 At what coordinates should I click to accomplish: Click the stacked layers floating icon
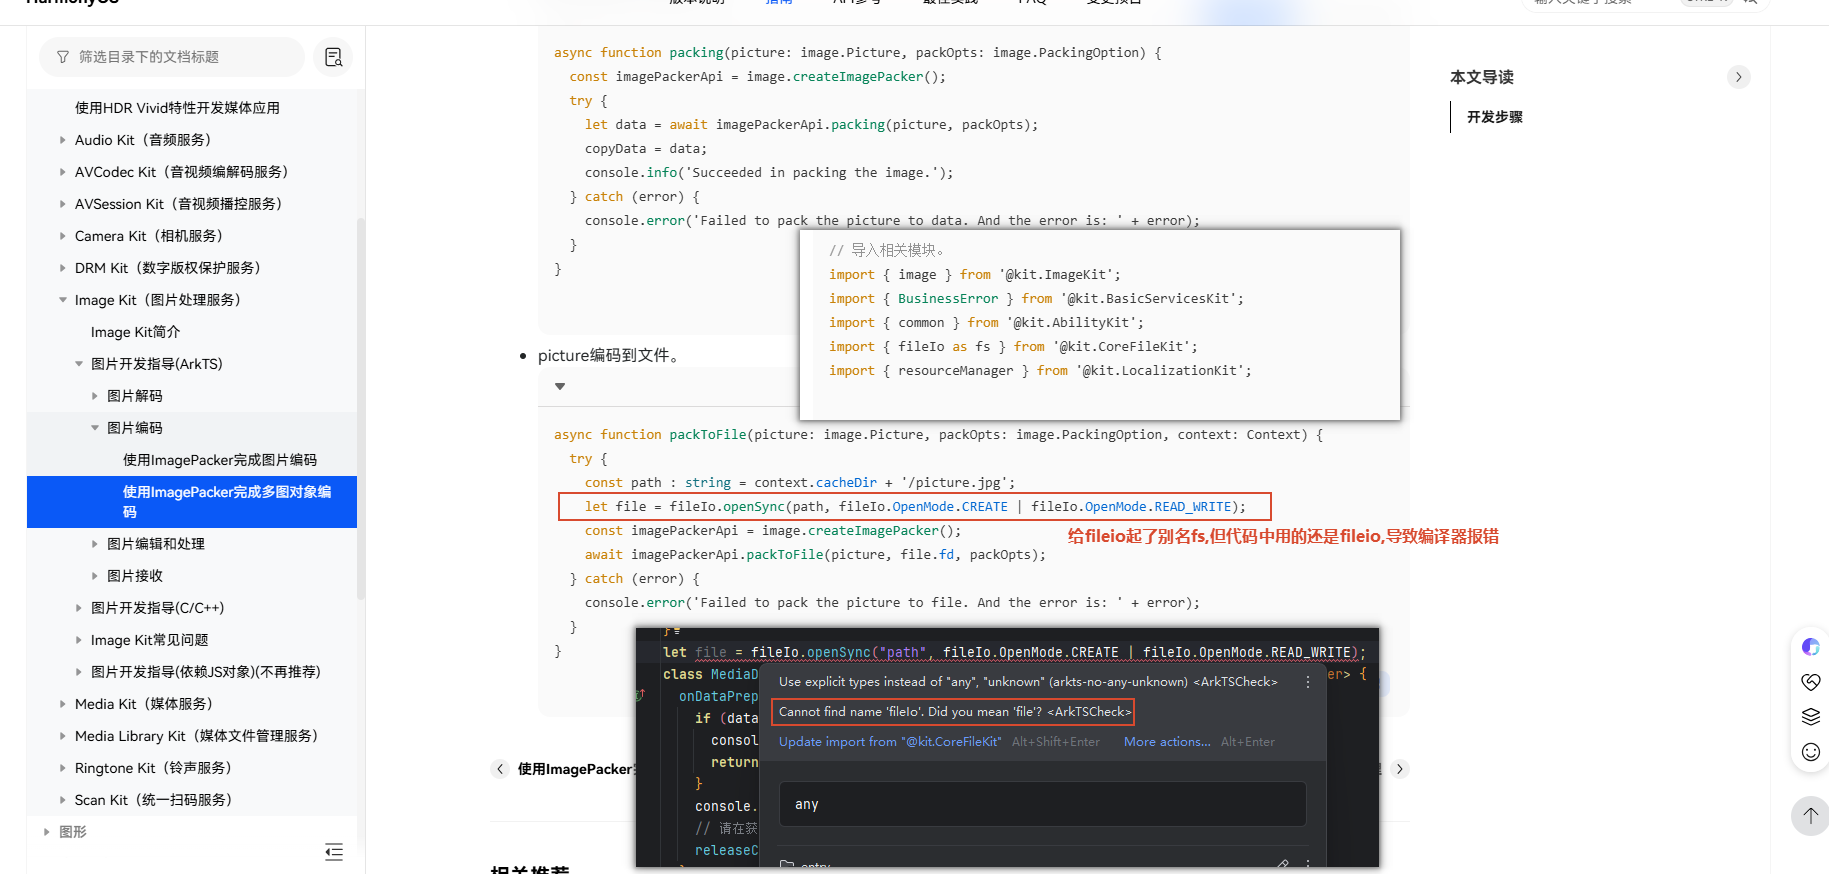pos(1810,717)
